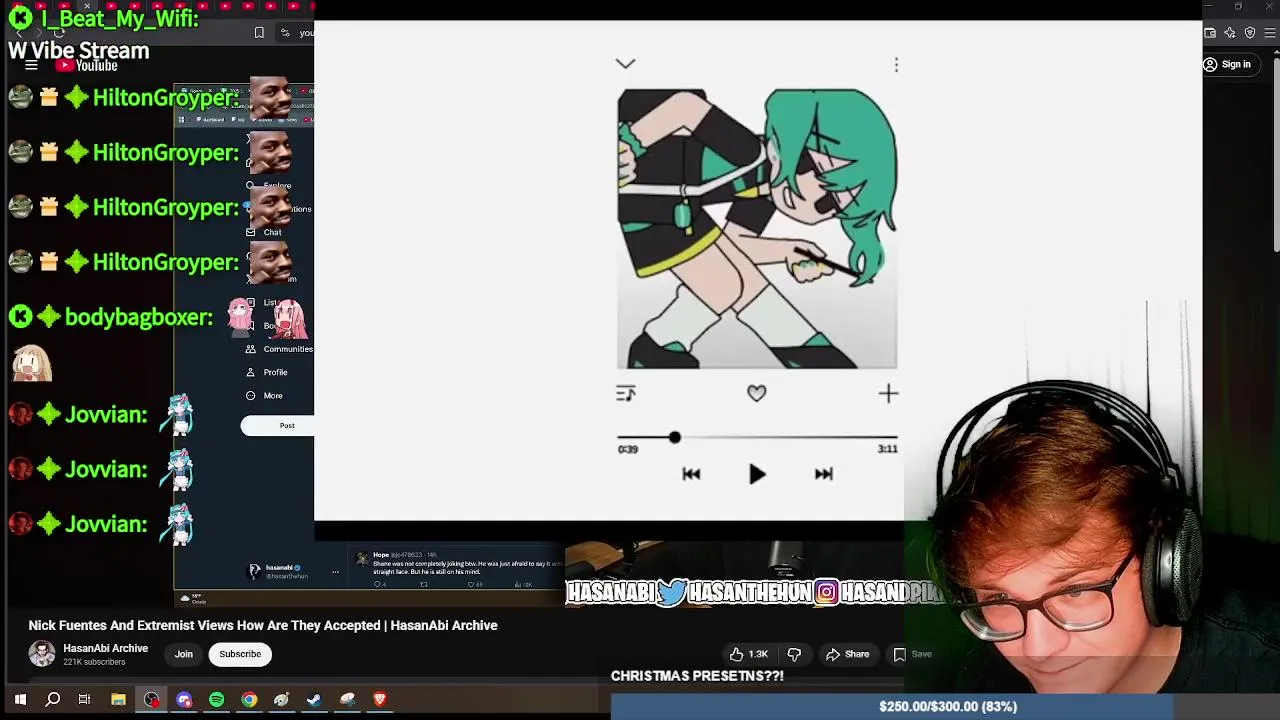Open Steam from taskbar
Viewport: 1280px width, 720px height.
pos(314,700)
